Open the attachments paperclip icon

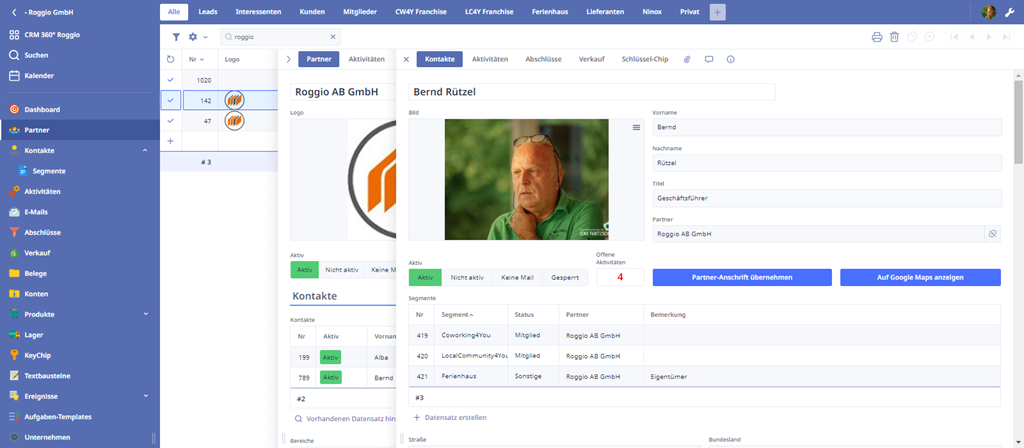[687, 60]
